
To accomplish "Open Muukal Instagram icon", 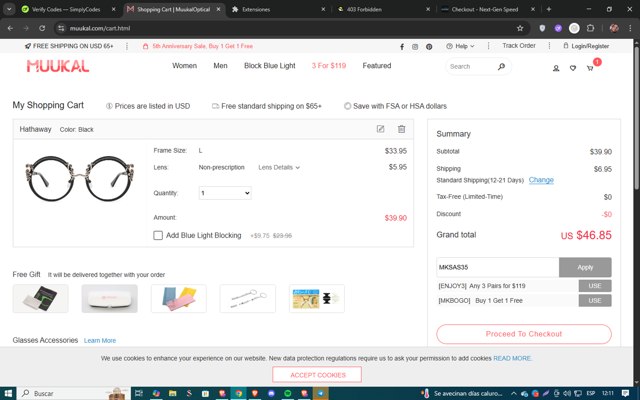I will [415, 47].
